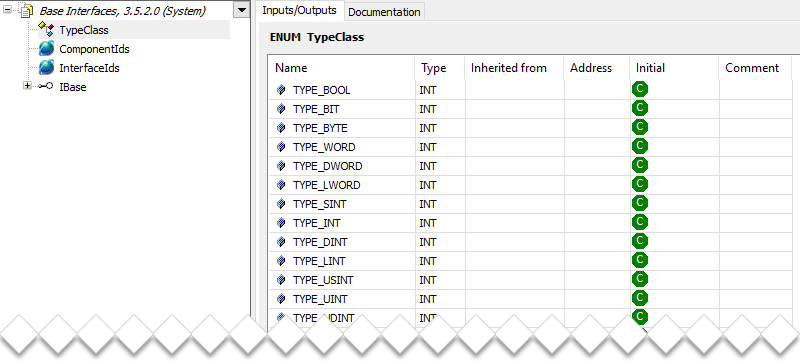The image size is (800, 362).
Task: Click the green constant icon in TYPE_LINT row
Action: click(640, 261)
